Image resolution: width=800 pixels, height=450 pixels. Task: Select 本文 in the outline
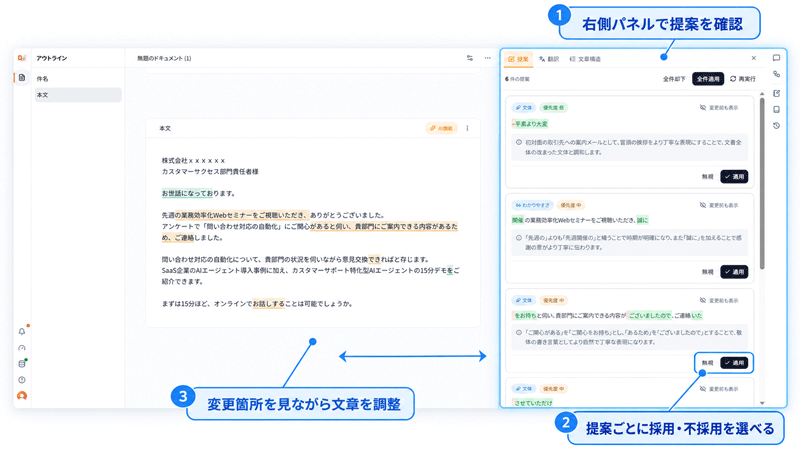(78, 95)
